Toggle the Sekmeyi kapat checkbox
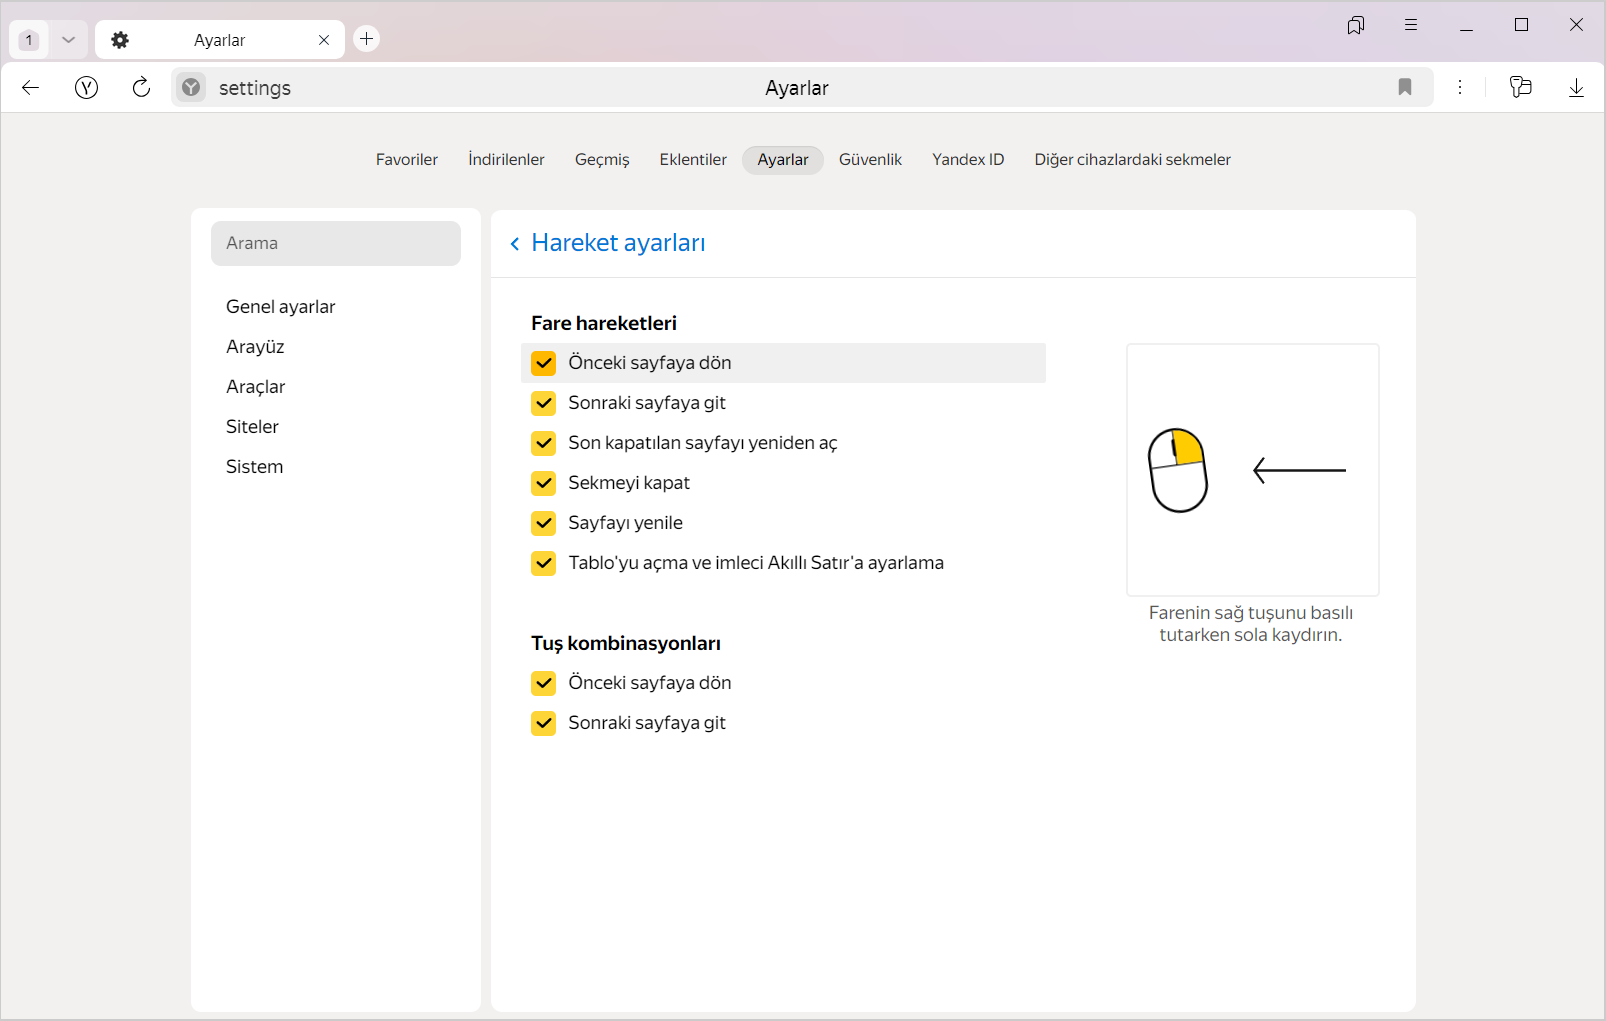1606x1021 pixels. click(x=544, y=483)
